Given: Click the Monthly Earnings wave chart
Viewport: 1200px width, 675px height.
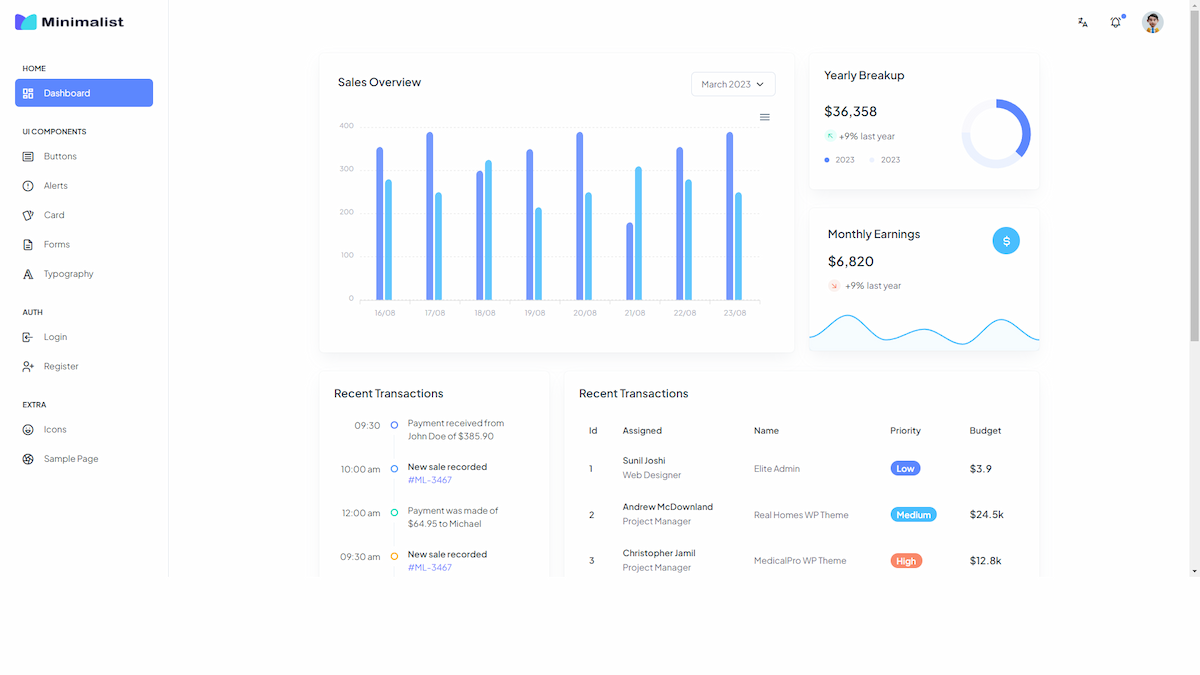Looking at the screenshot, I should tap(924, 333).
